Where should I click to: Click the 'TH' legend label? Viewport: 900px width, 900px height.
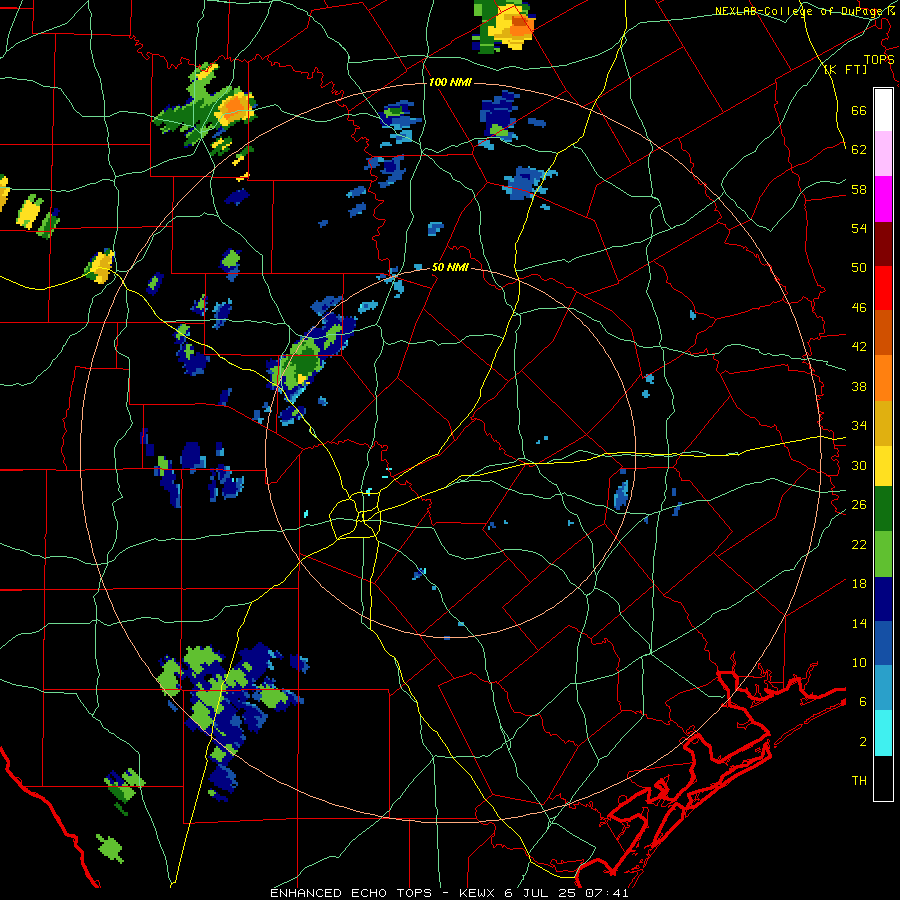click(859, 781)
